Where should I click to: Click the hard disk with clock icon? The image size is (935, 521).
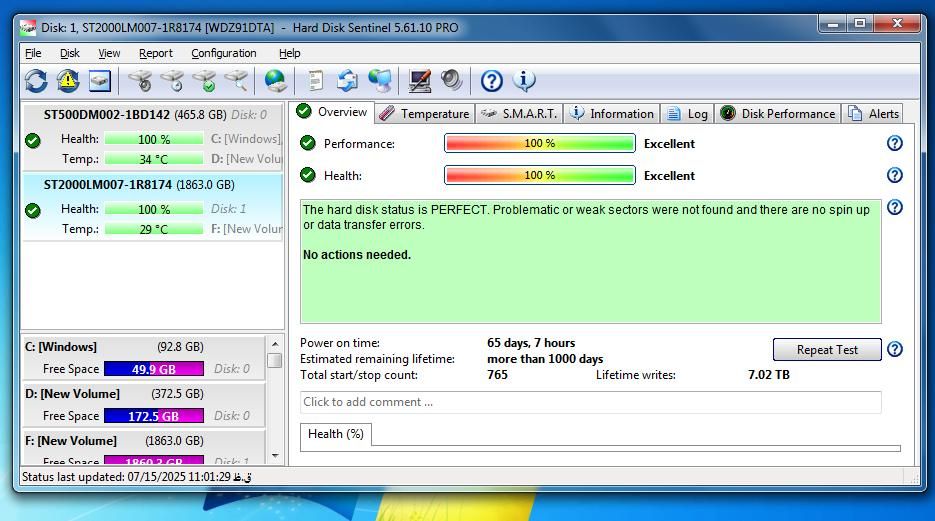(173, 80)
